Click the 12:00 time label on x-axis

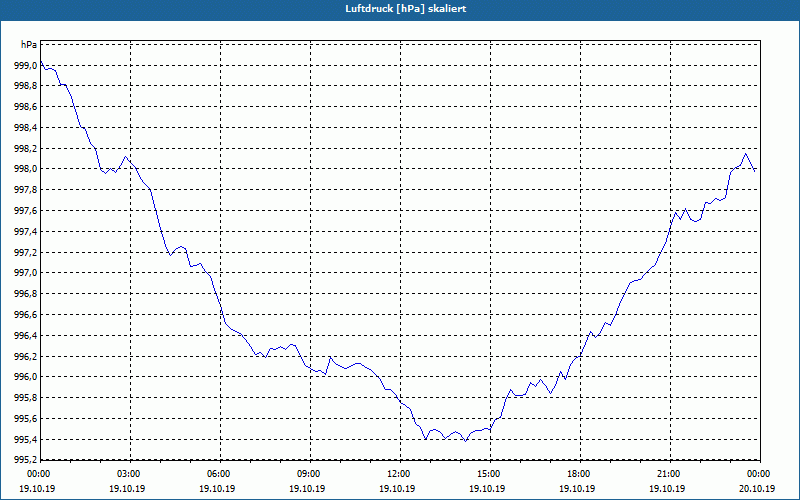(x=398, y=474)
